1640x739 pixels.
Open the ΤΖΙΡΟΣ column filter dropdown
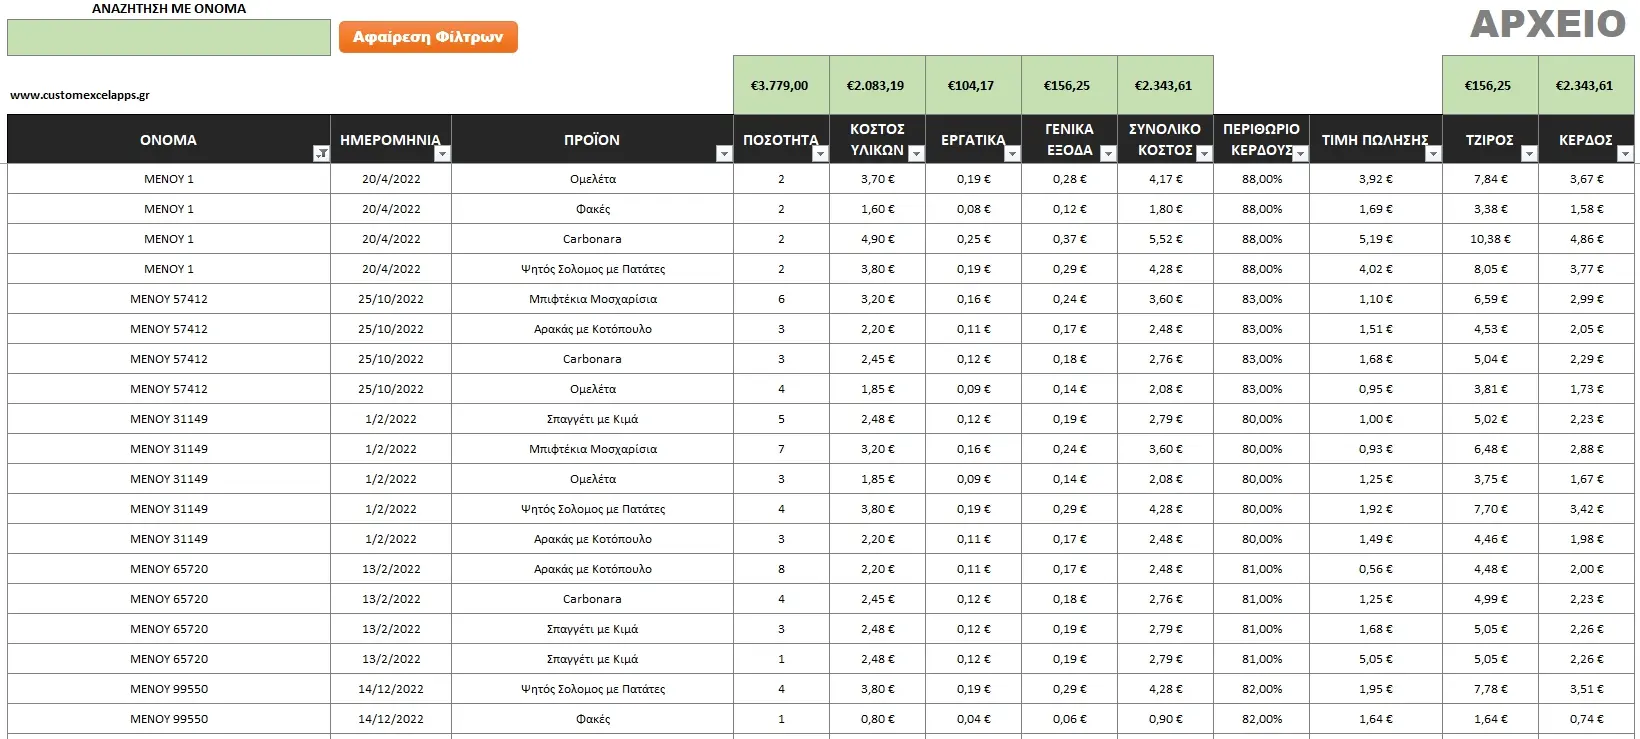pos(1529,153)
